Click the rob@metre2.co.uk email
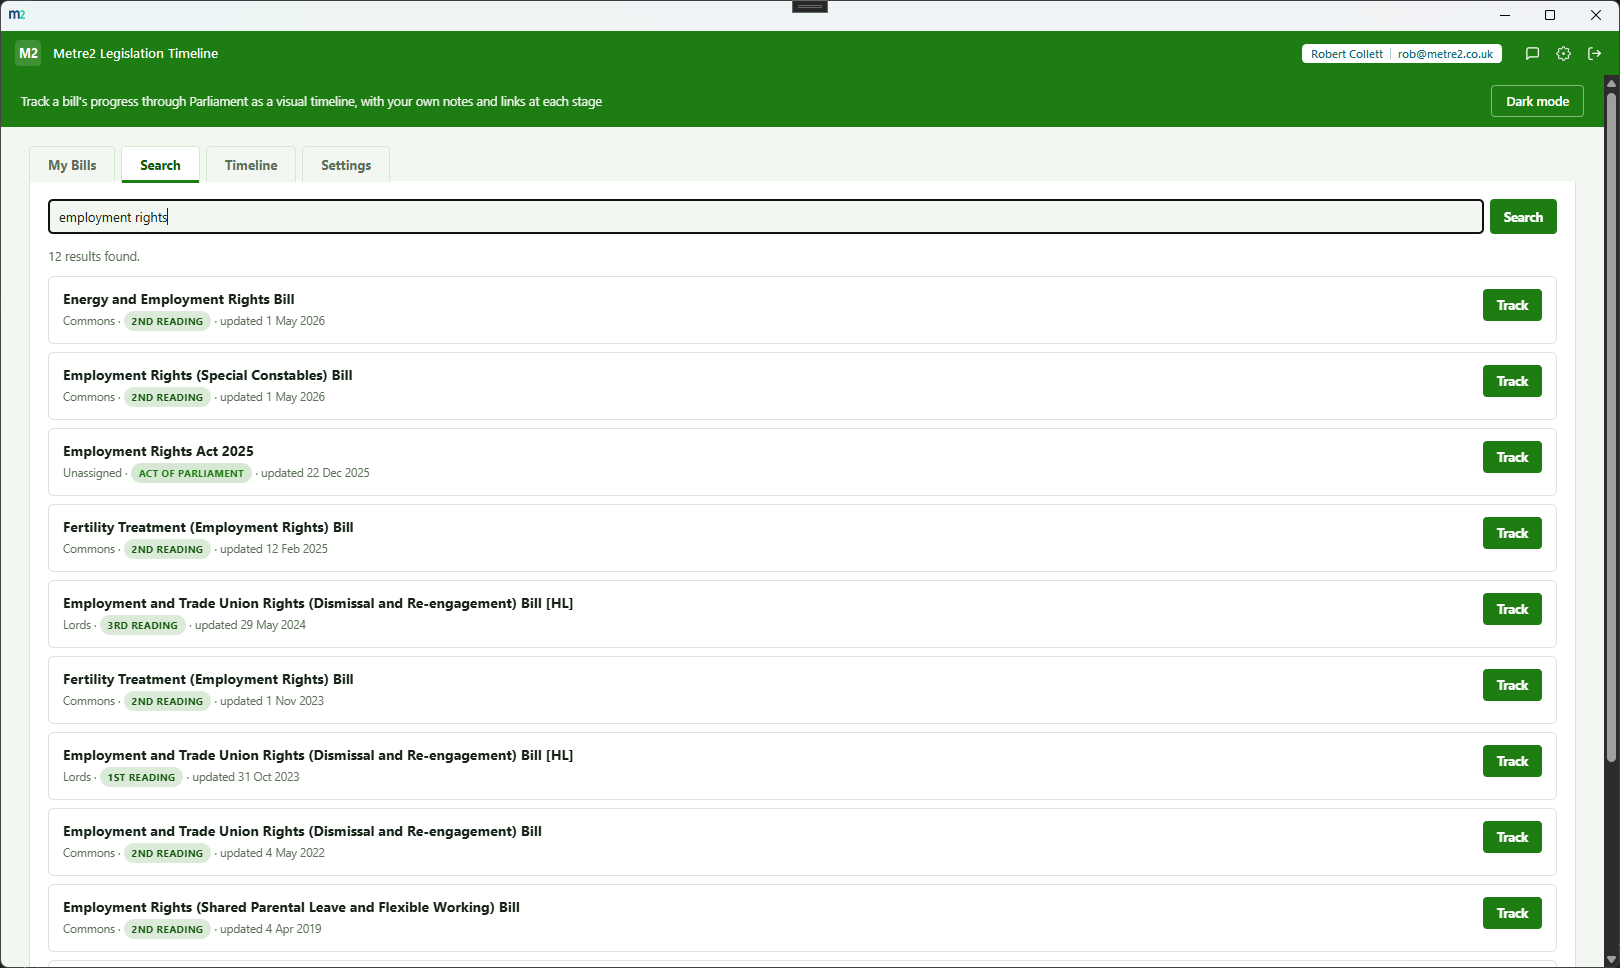 coord(1445,54)
